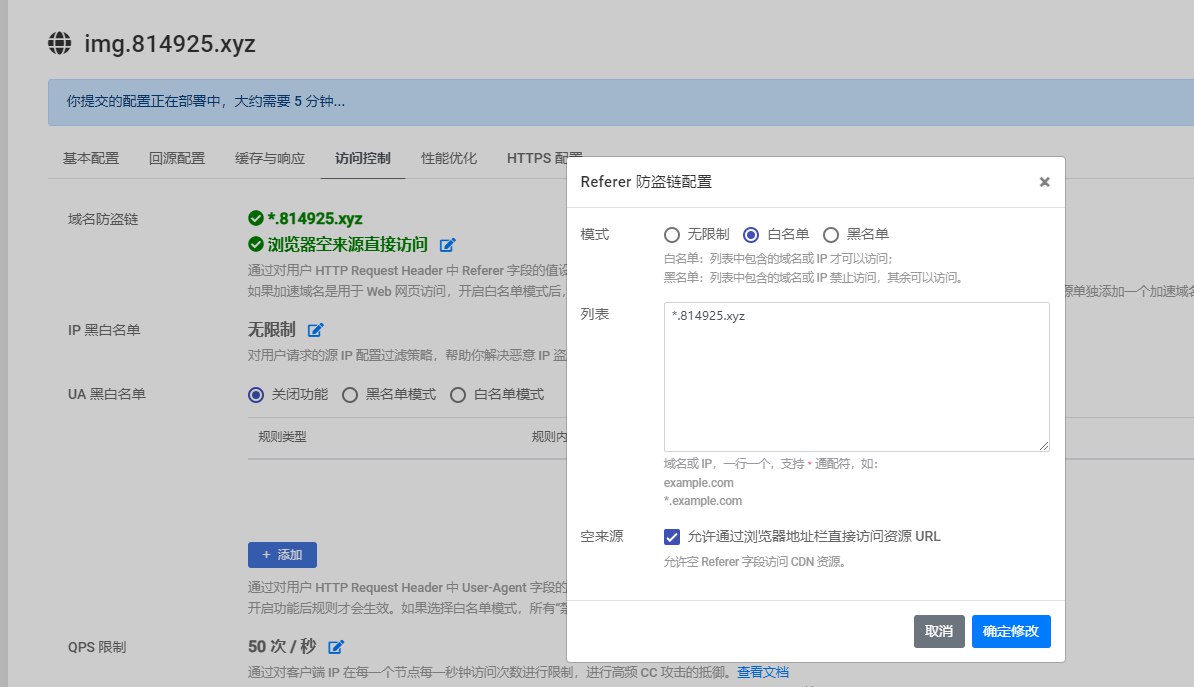
Task: Switch to the 基本配置 tab
Action: coord(91,158)
